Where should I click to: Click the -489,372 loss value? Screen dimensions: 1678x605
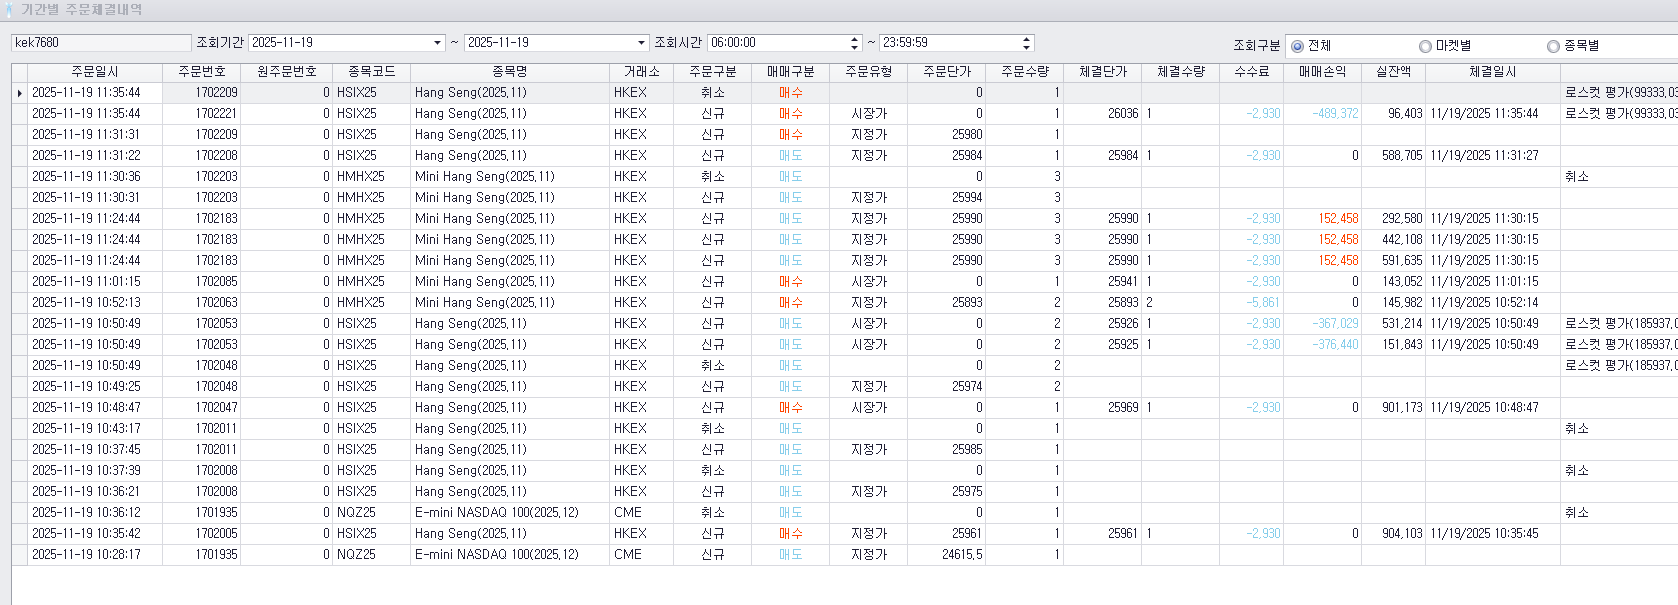1335,113
